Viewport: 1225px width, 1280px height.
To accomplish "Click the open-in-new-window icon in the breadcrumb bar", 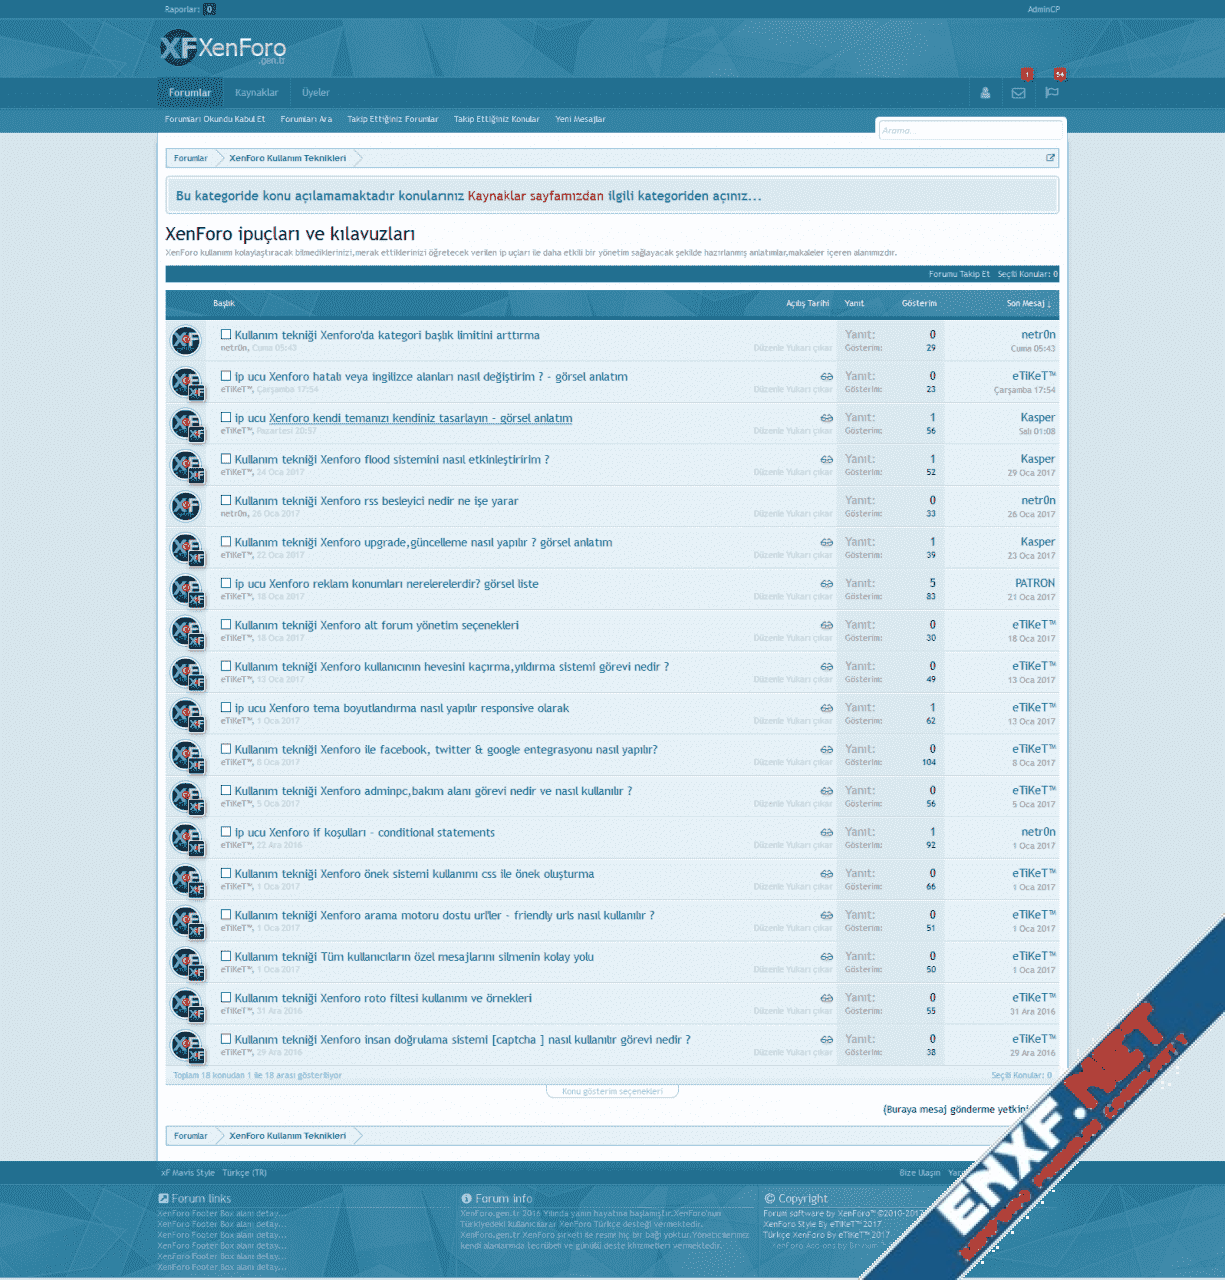I will point(1050,158).
